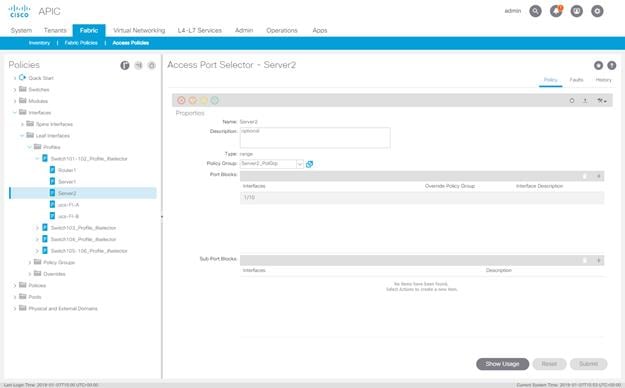Image resolution: width=625 pixels, height=388 pixels.
Task: Expand the Switch103 profile node
Action: pos(37,228)
